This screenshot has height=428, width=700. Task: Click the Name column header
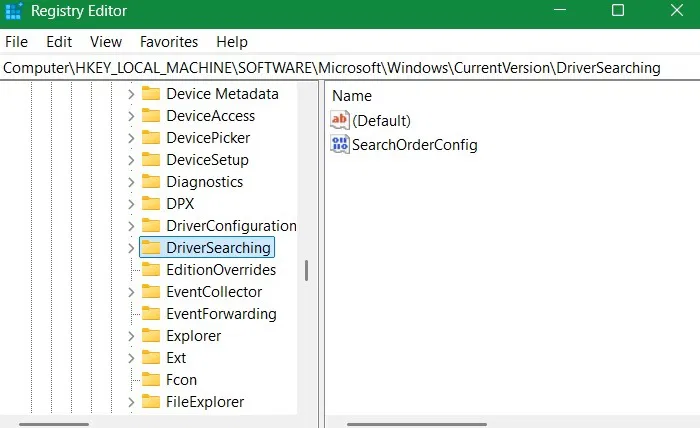coord(352,96)
